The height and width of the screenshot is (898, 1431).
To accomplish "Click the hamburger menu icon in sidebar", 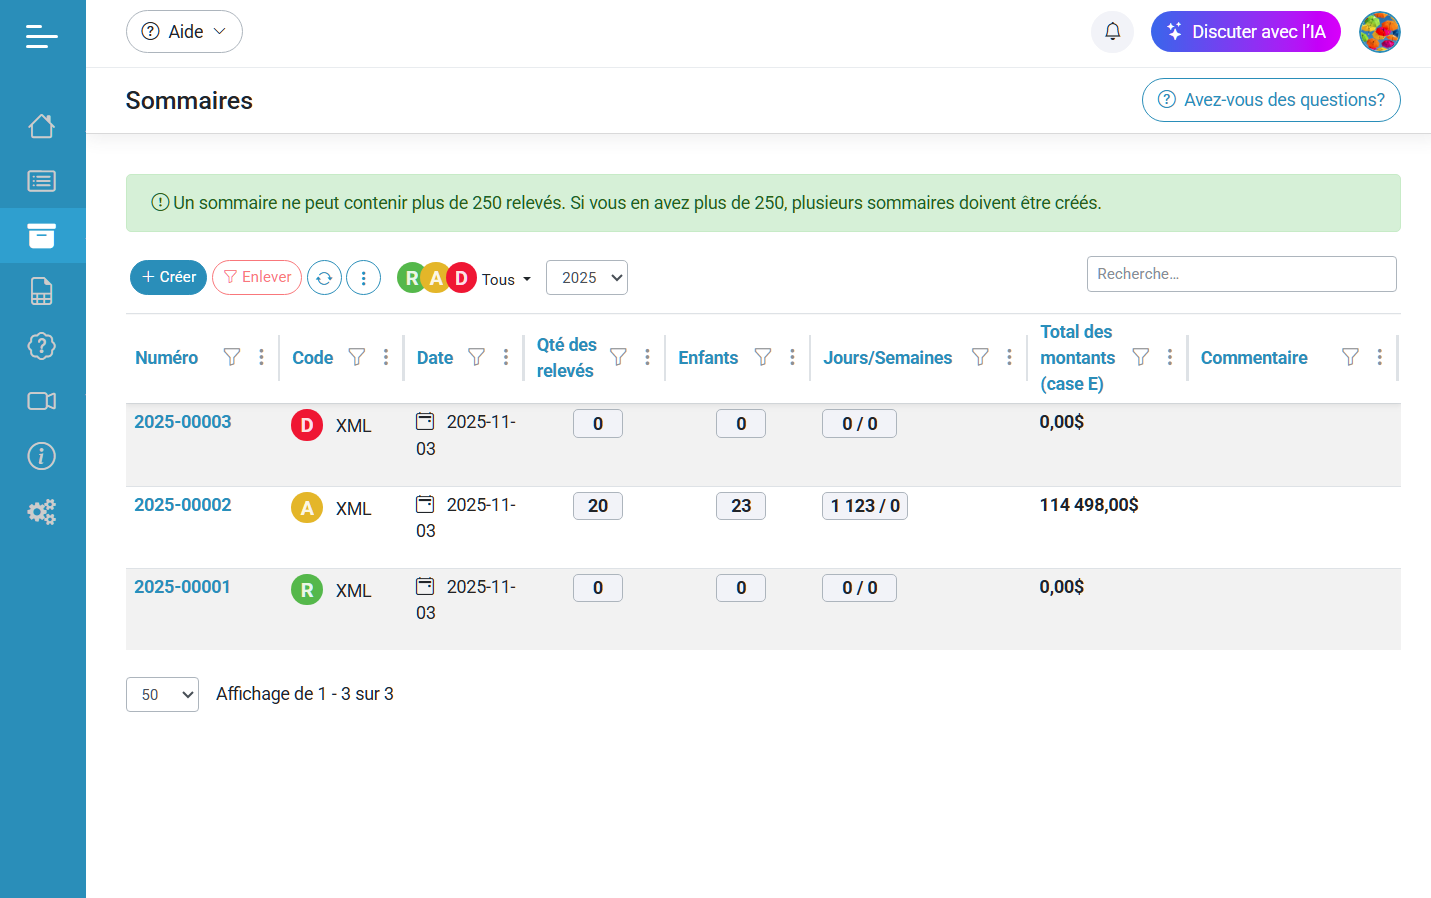I will click(x=41, y=37).
